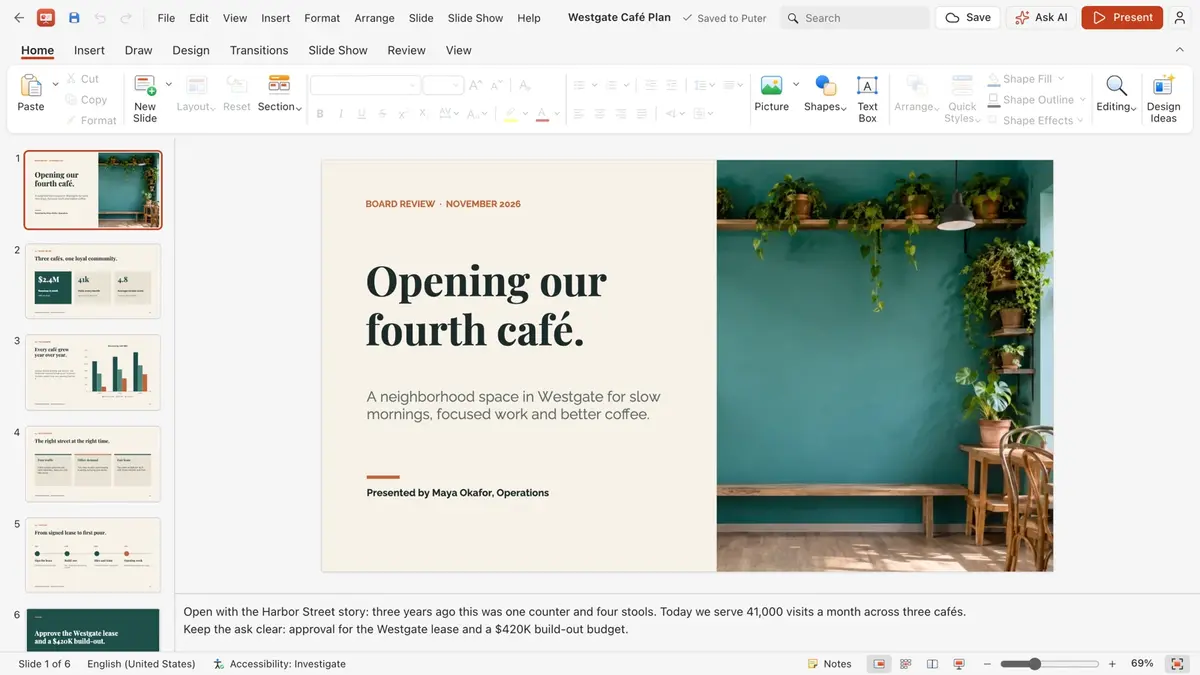This screenshot has height=675, width=1200.
Task: Click the Search field
Action: [x=855, y=18]
